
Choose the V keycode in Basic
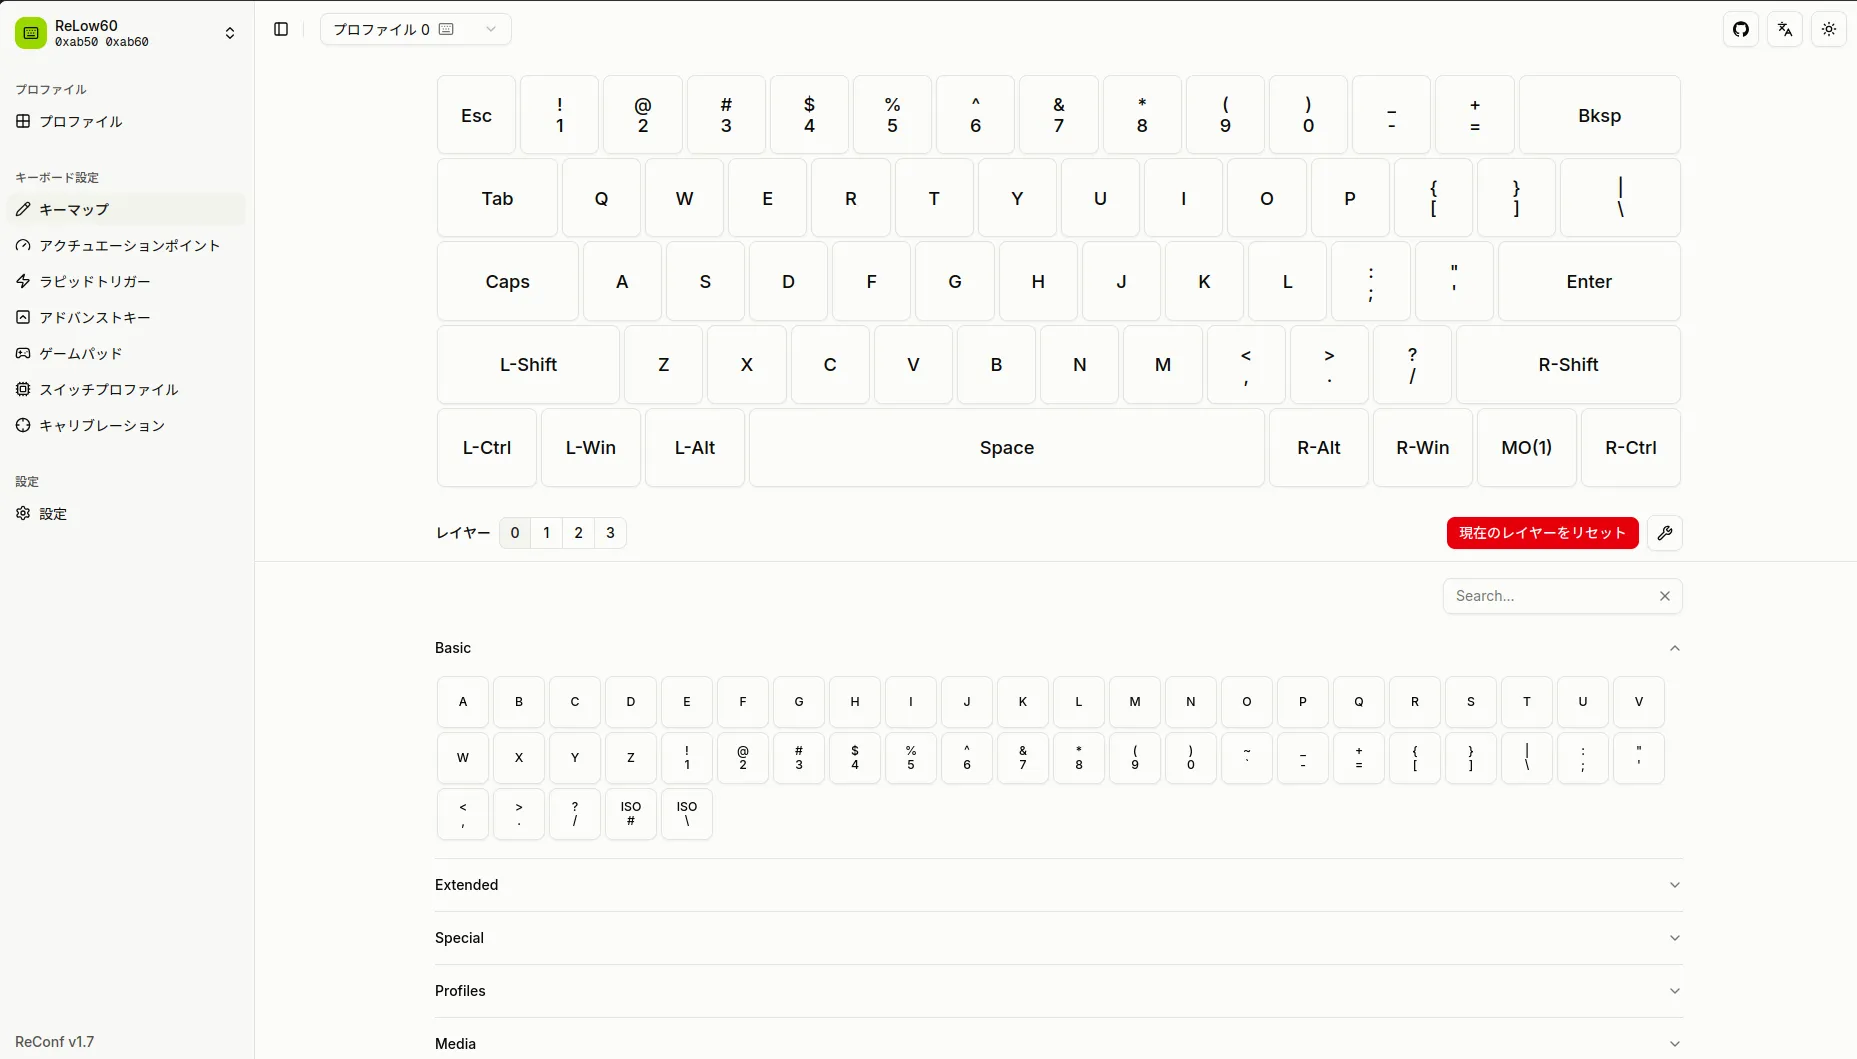coord(1639,702)
